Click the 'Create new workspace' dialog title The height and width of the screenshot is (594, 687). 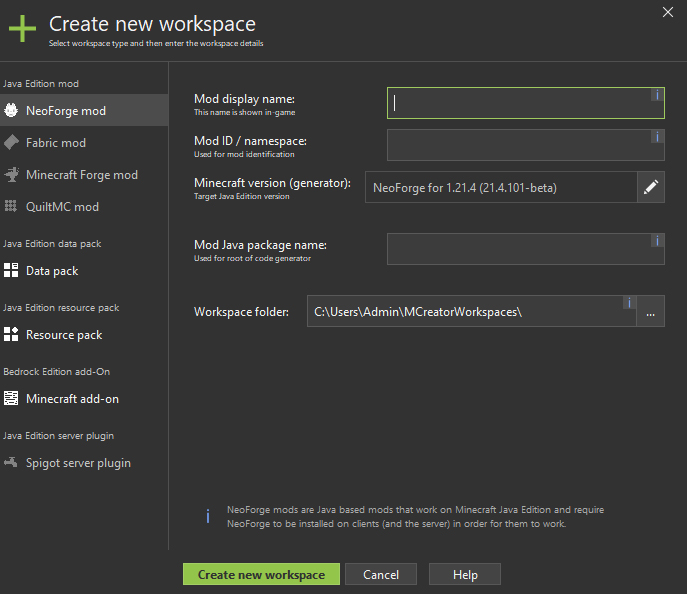[152, 24]
